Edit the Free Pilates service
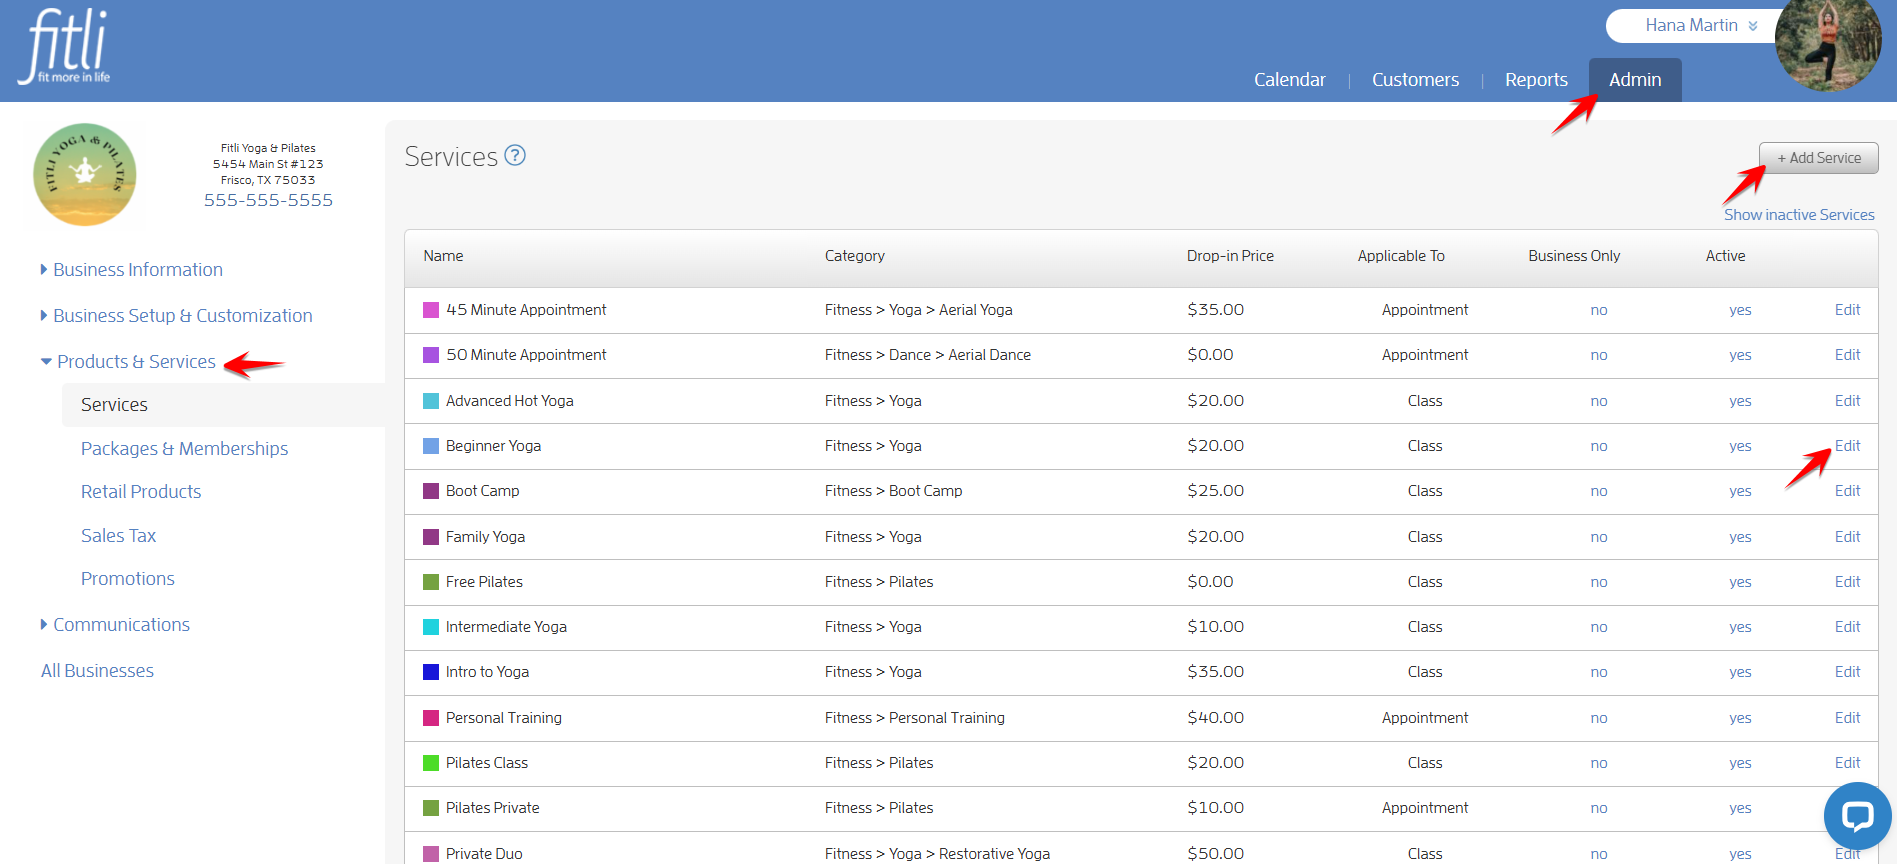Screen dimensions: 1897x864 pyautogui.click(x=1847, y=582)
